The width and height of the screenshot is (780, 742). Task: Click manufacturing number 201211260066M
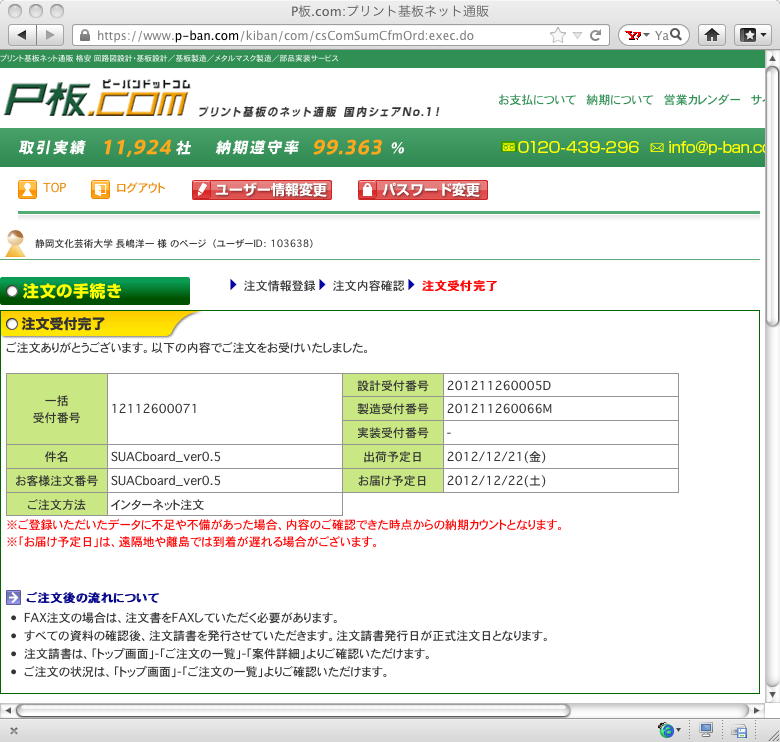pos(499,409)
